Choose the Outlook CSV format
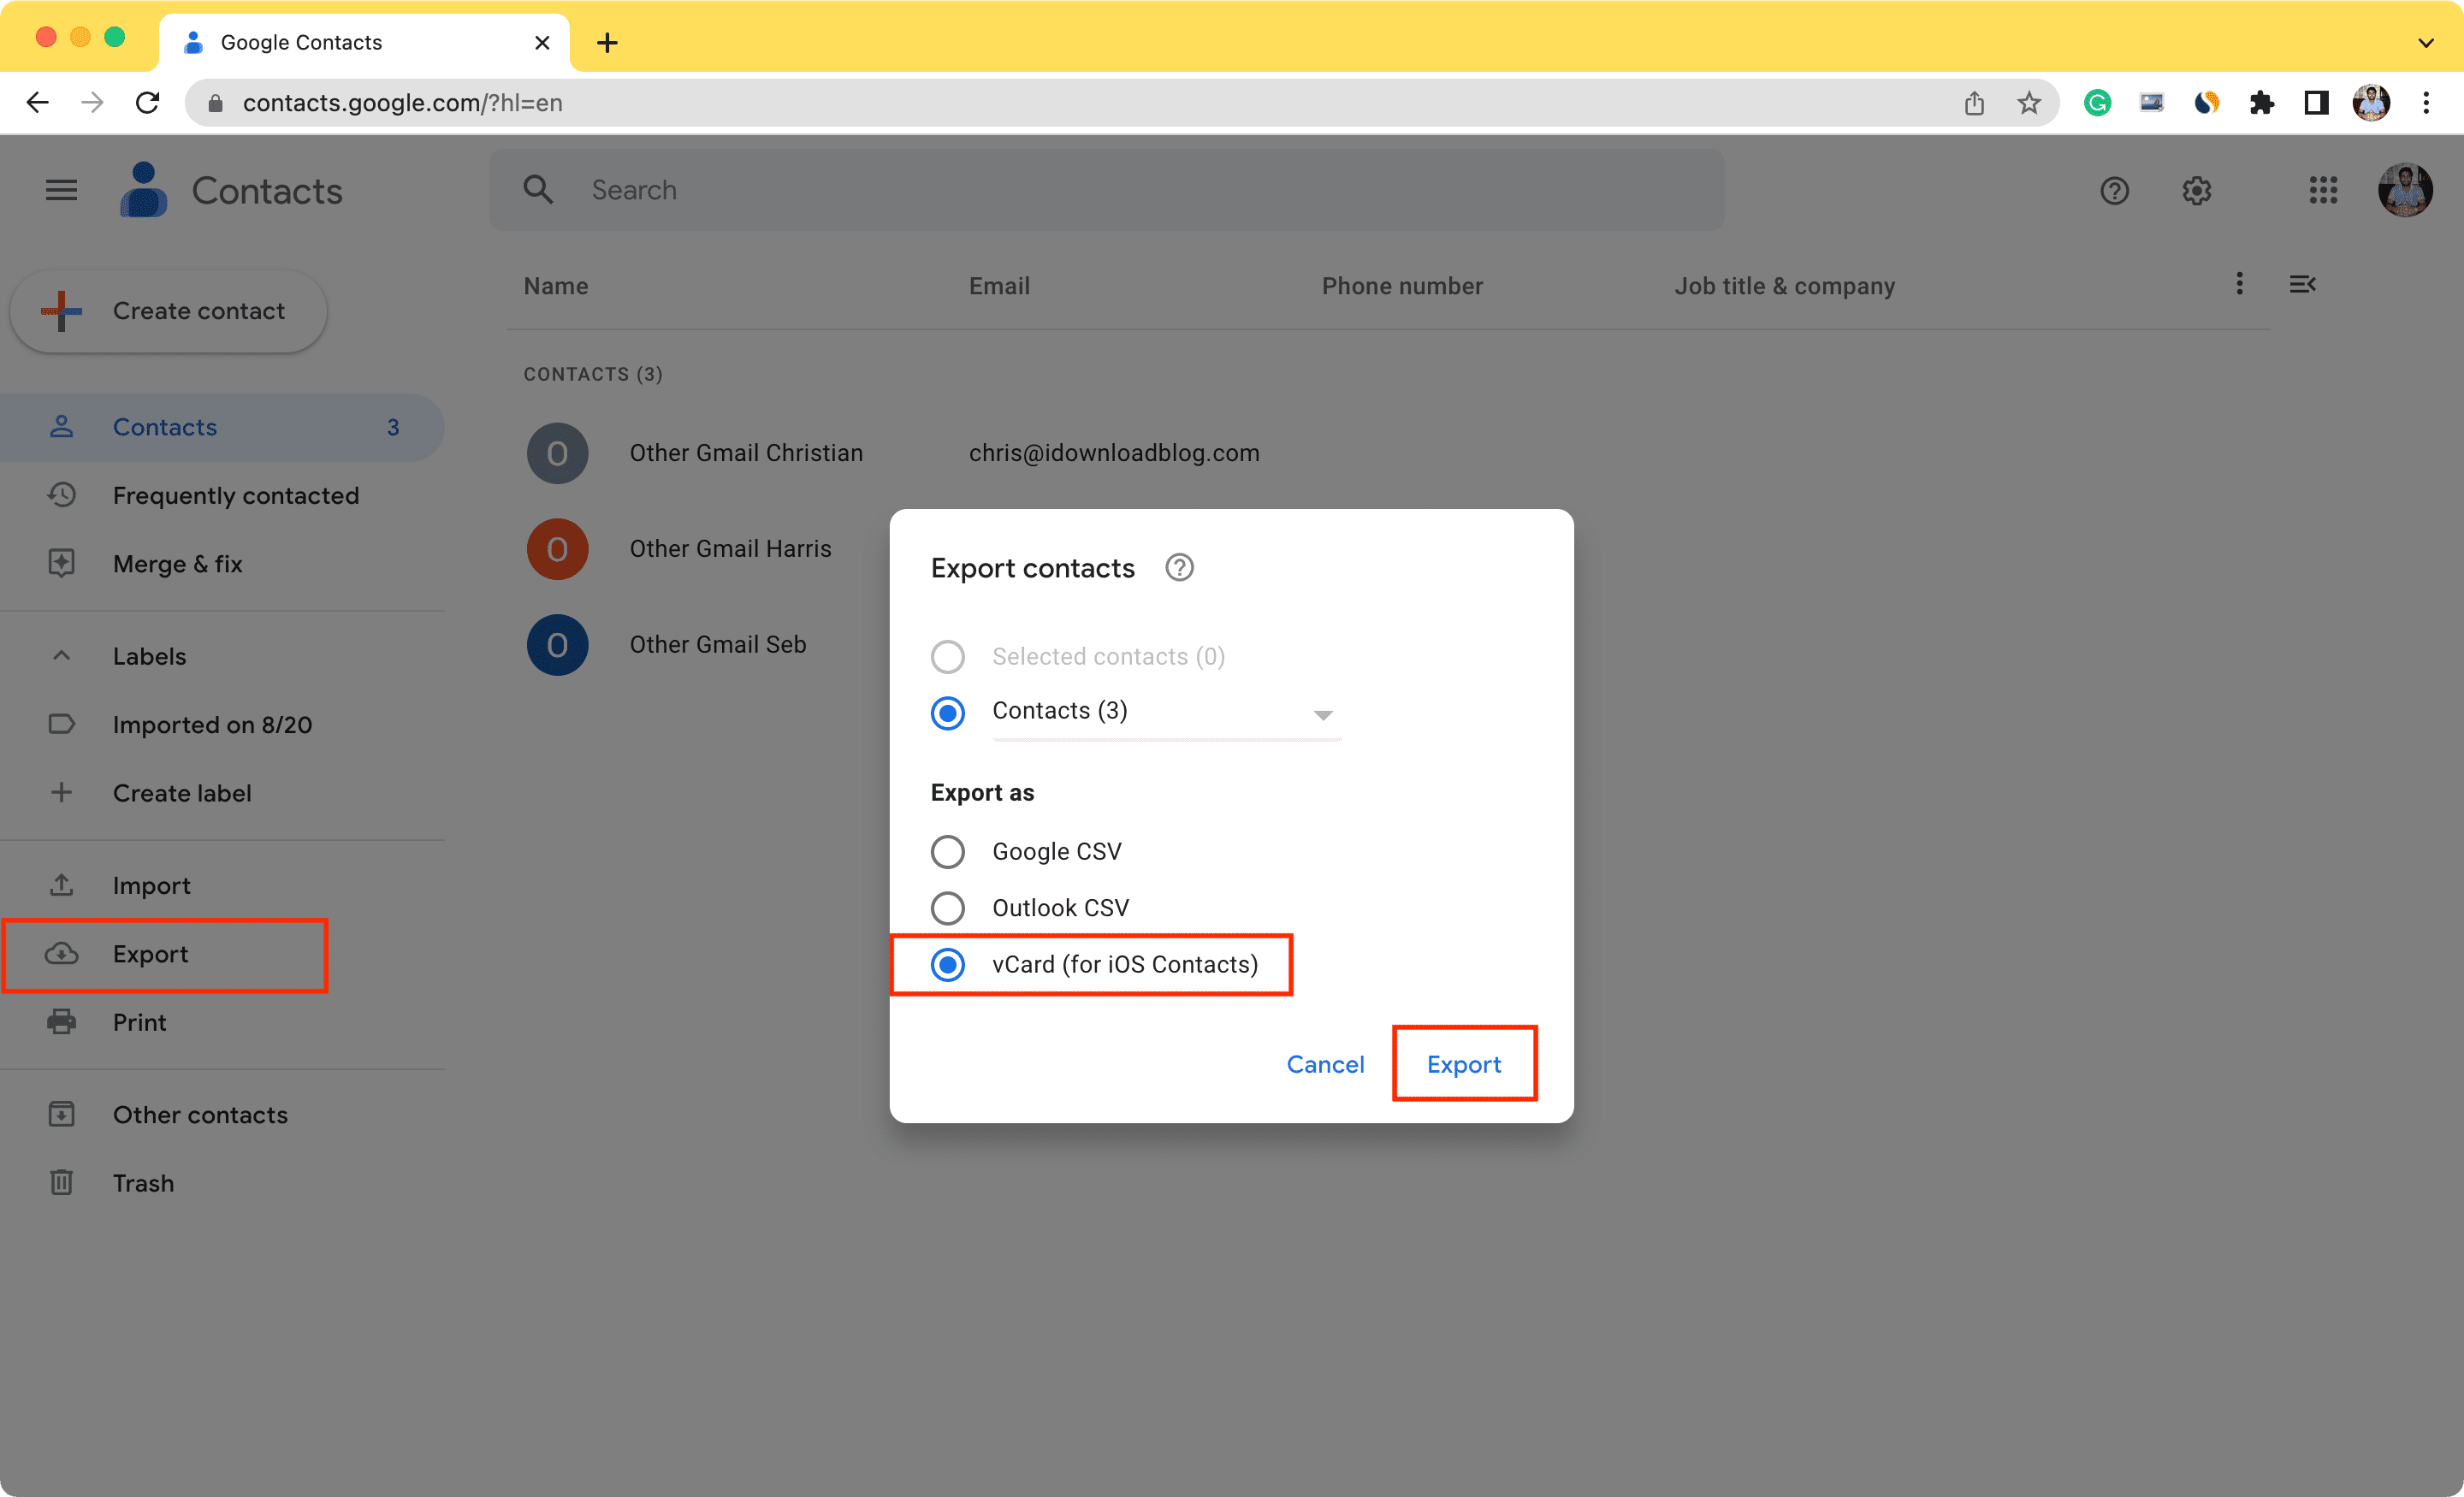The width and height of the screenshot is (2464, 1497). pos(947,908)
